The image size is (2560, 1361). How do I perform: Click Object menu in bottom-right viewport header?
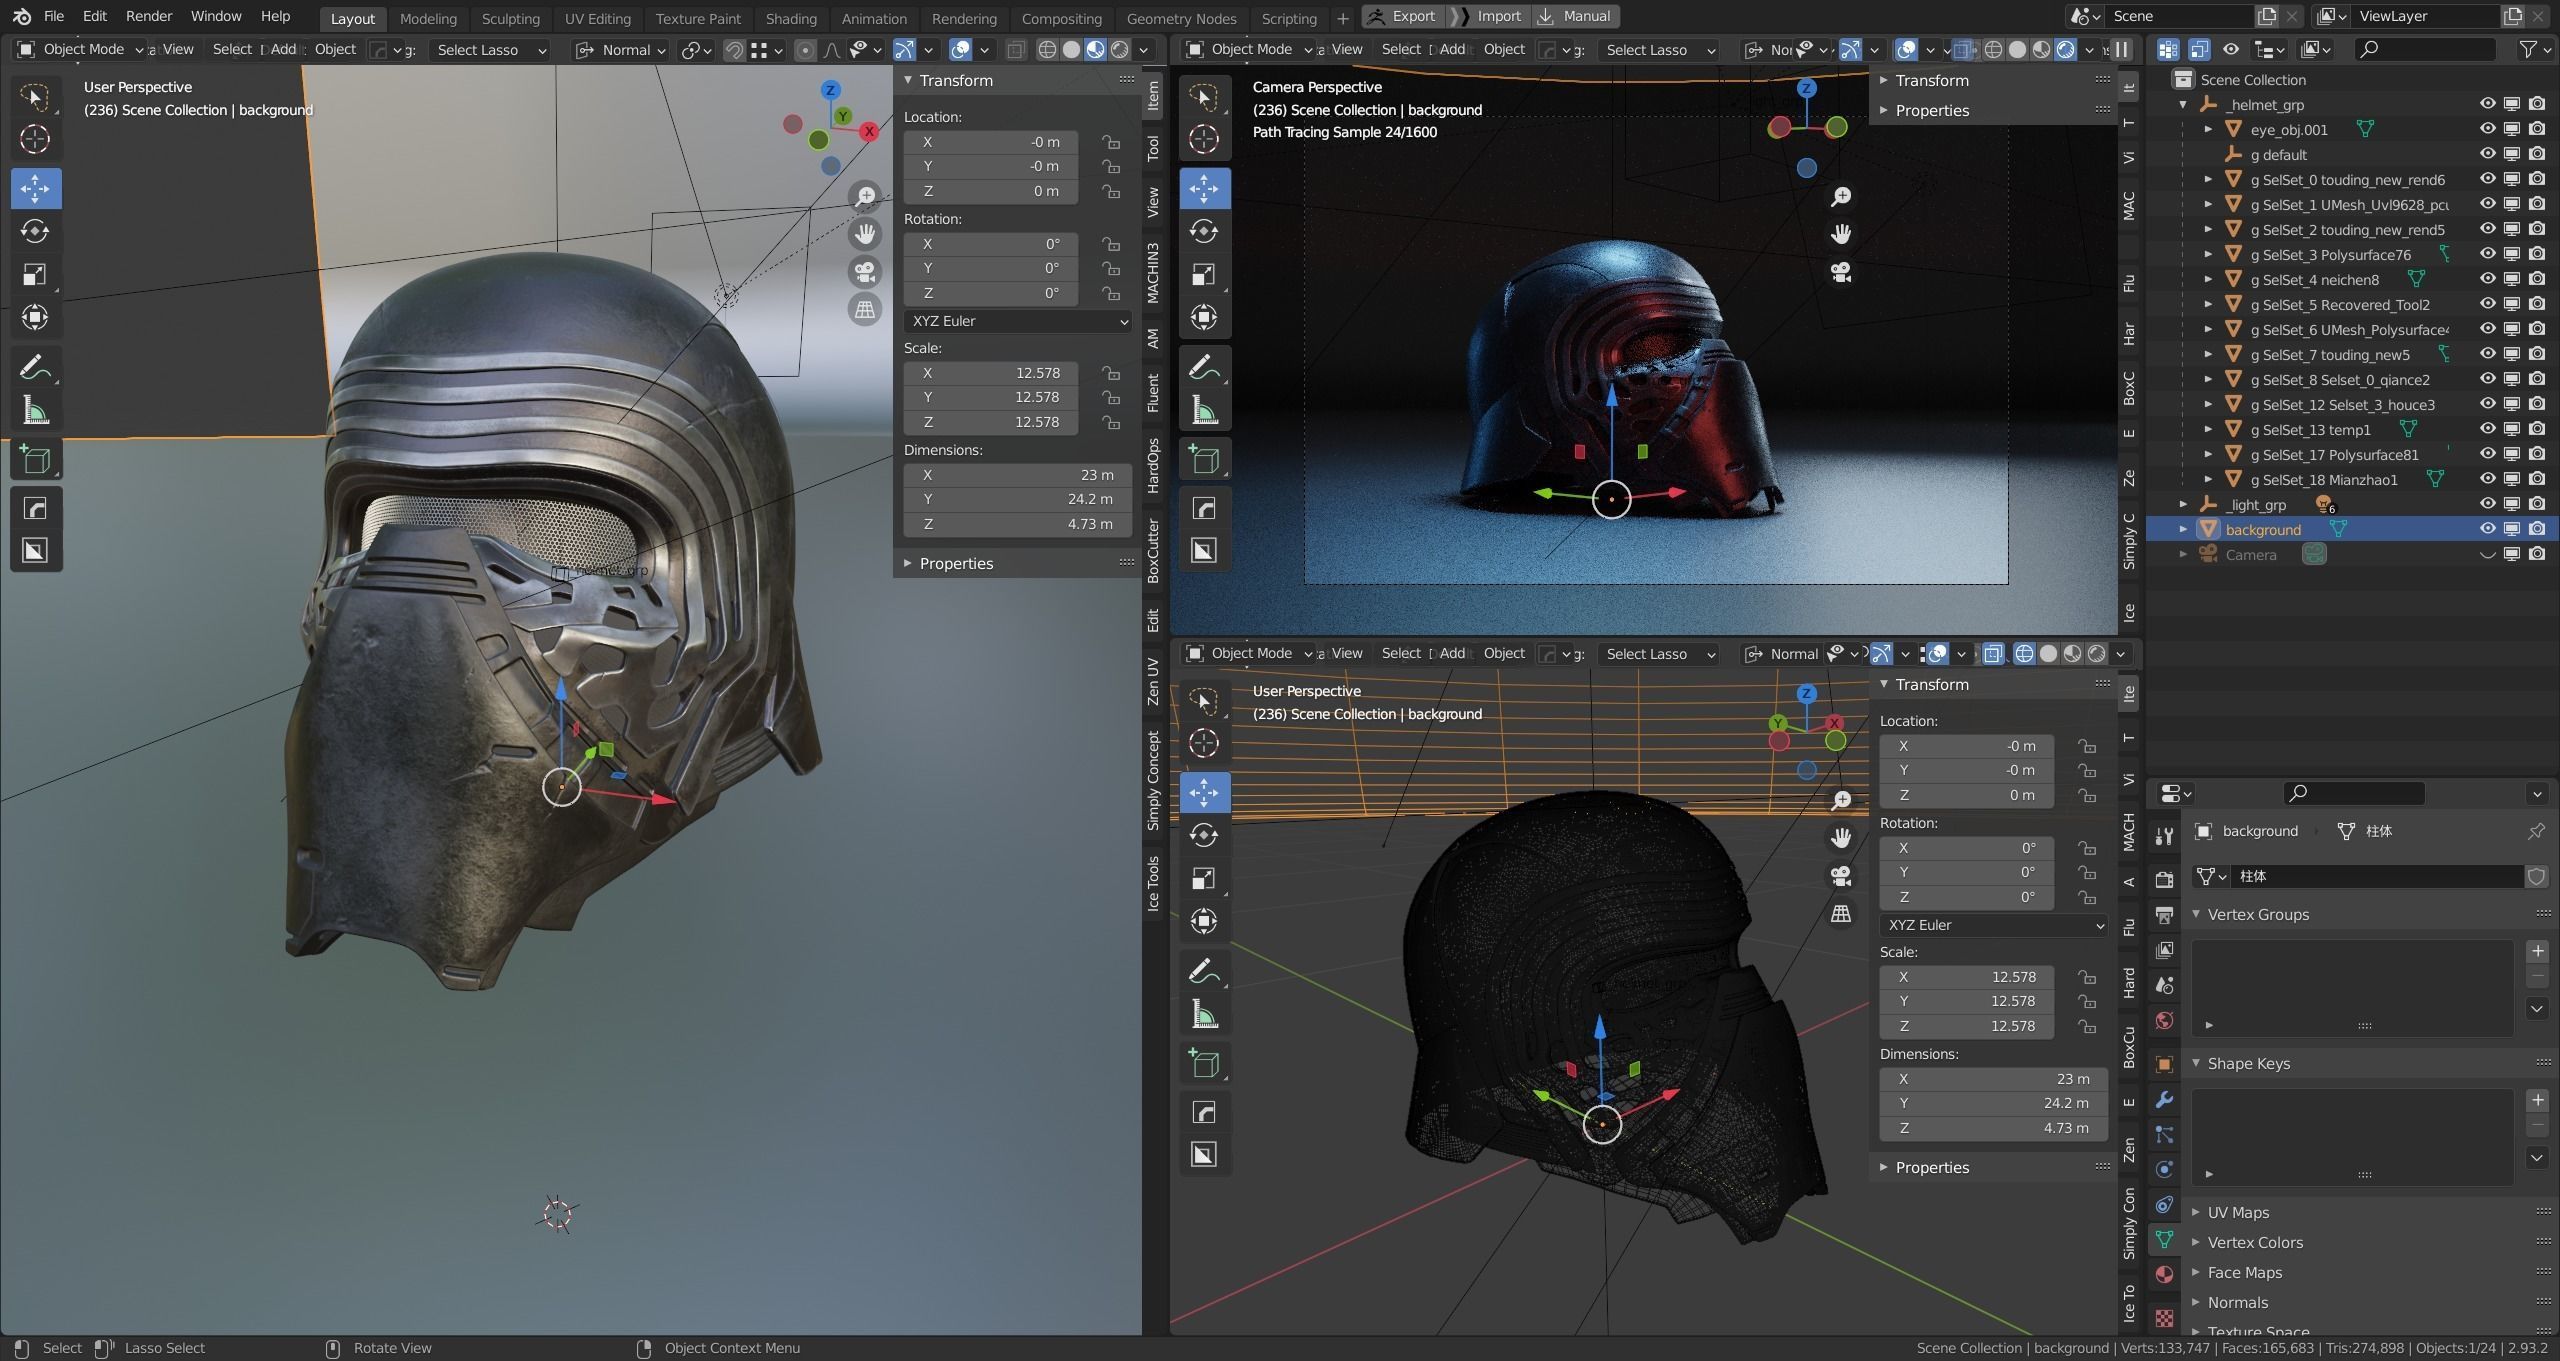pos(1504,653)
